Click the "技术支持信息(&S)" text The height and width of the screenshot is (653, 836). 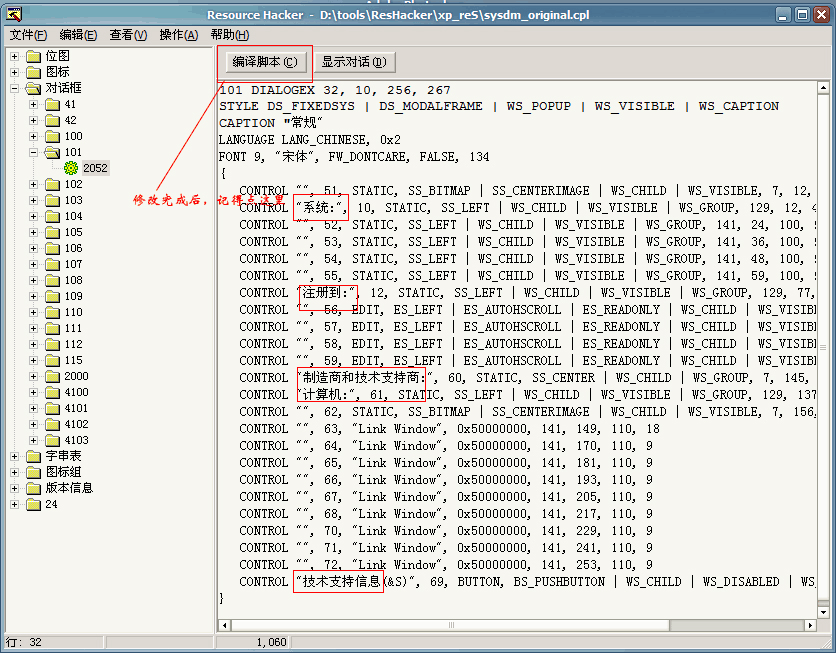[354, 581]
